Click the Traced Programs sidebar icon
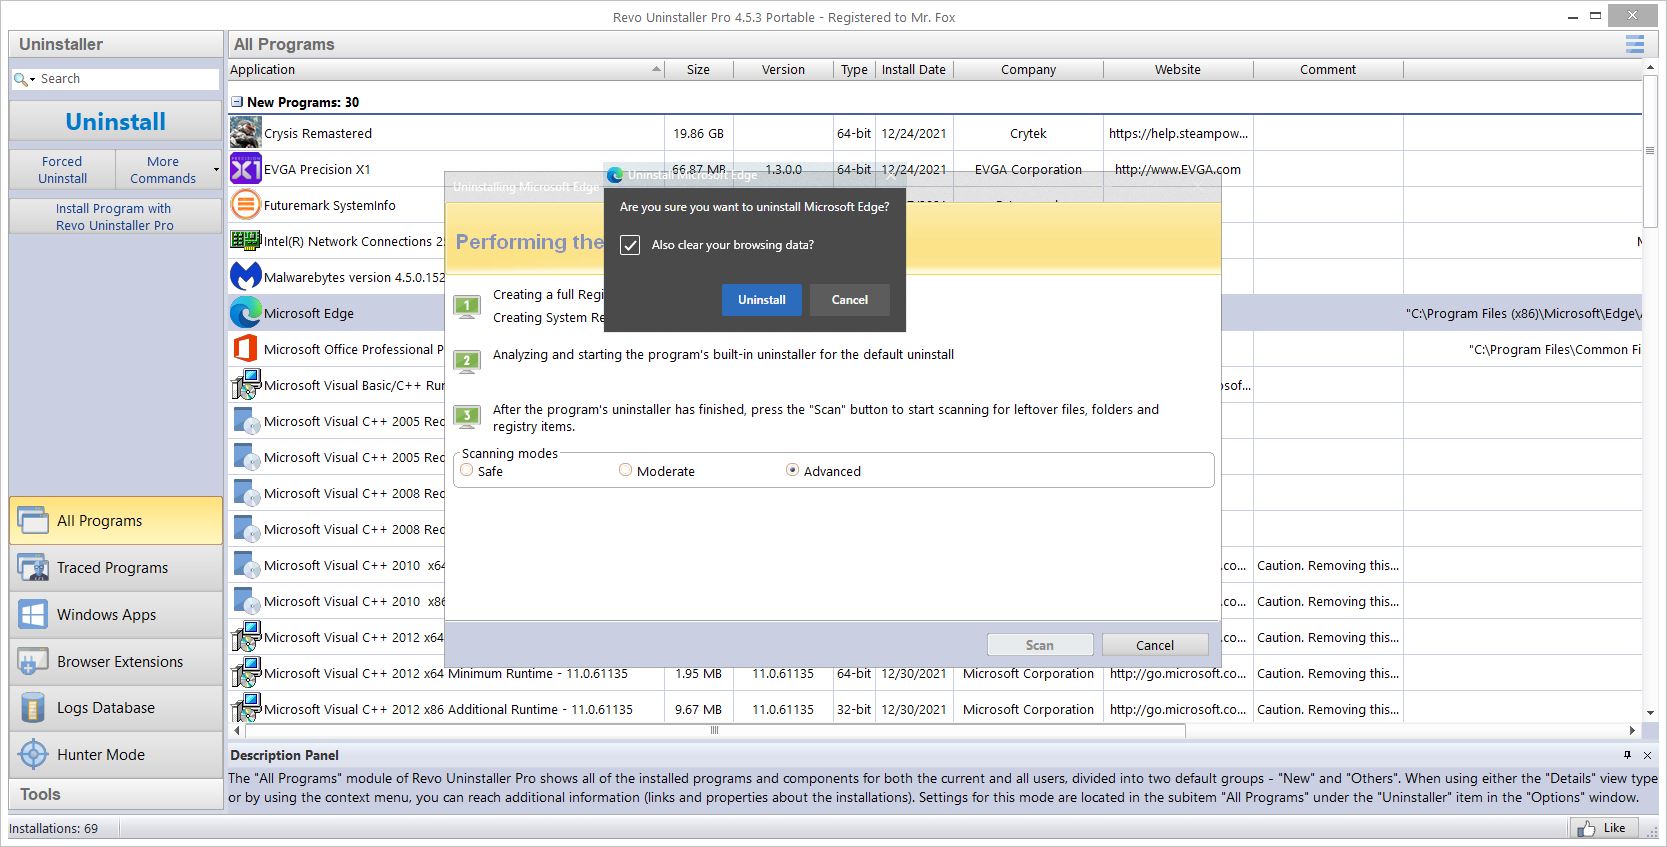1667x847 pixels. click(32, 568)
